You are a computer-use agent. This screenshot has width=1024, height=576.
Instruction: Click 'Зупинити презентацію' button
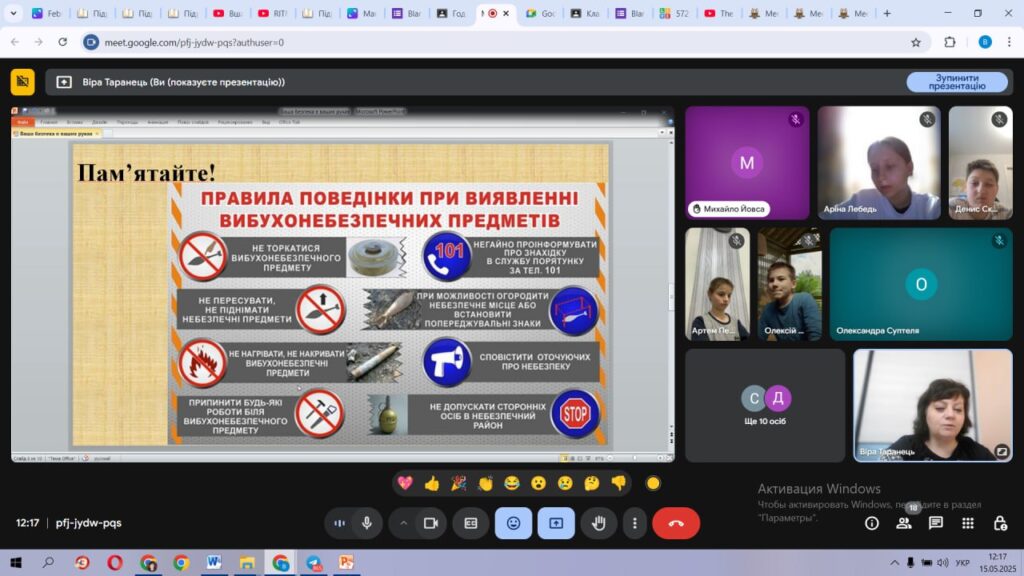tap(956, 82)
